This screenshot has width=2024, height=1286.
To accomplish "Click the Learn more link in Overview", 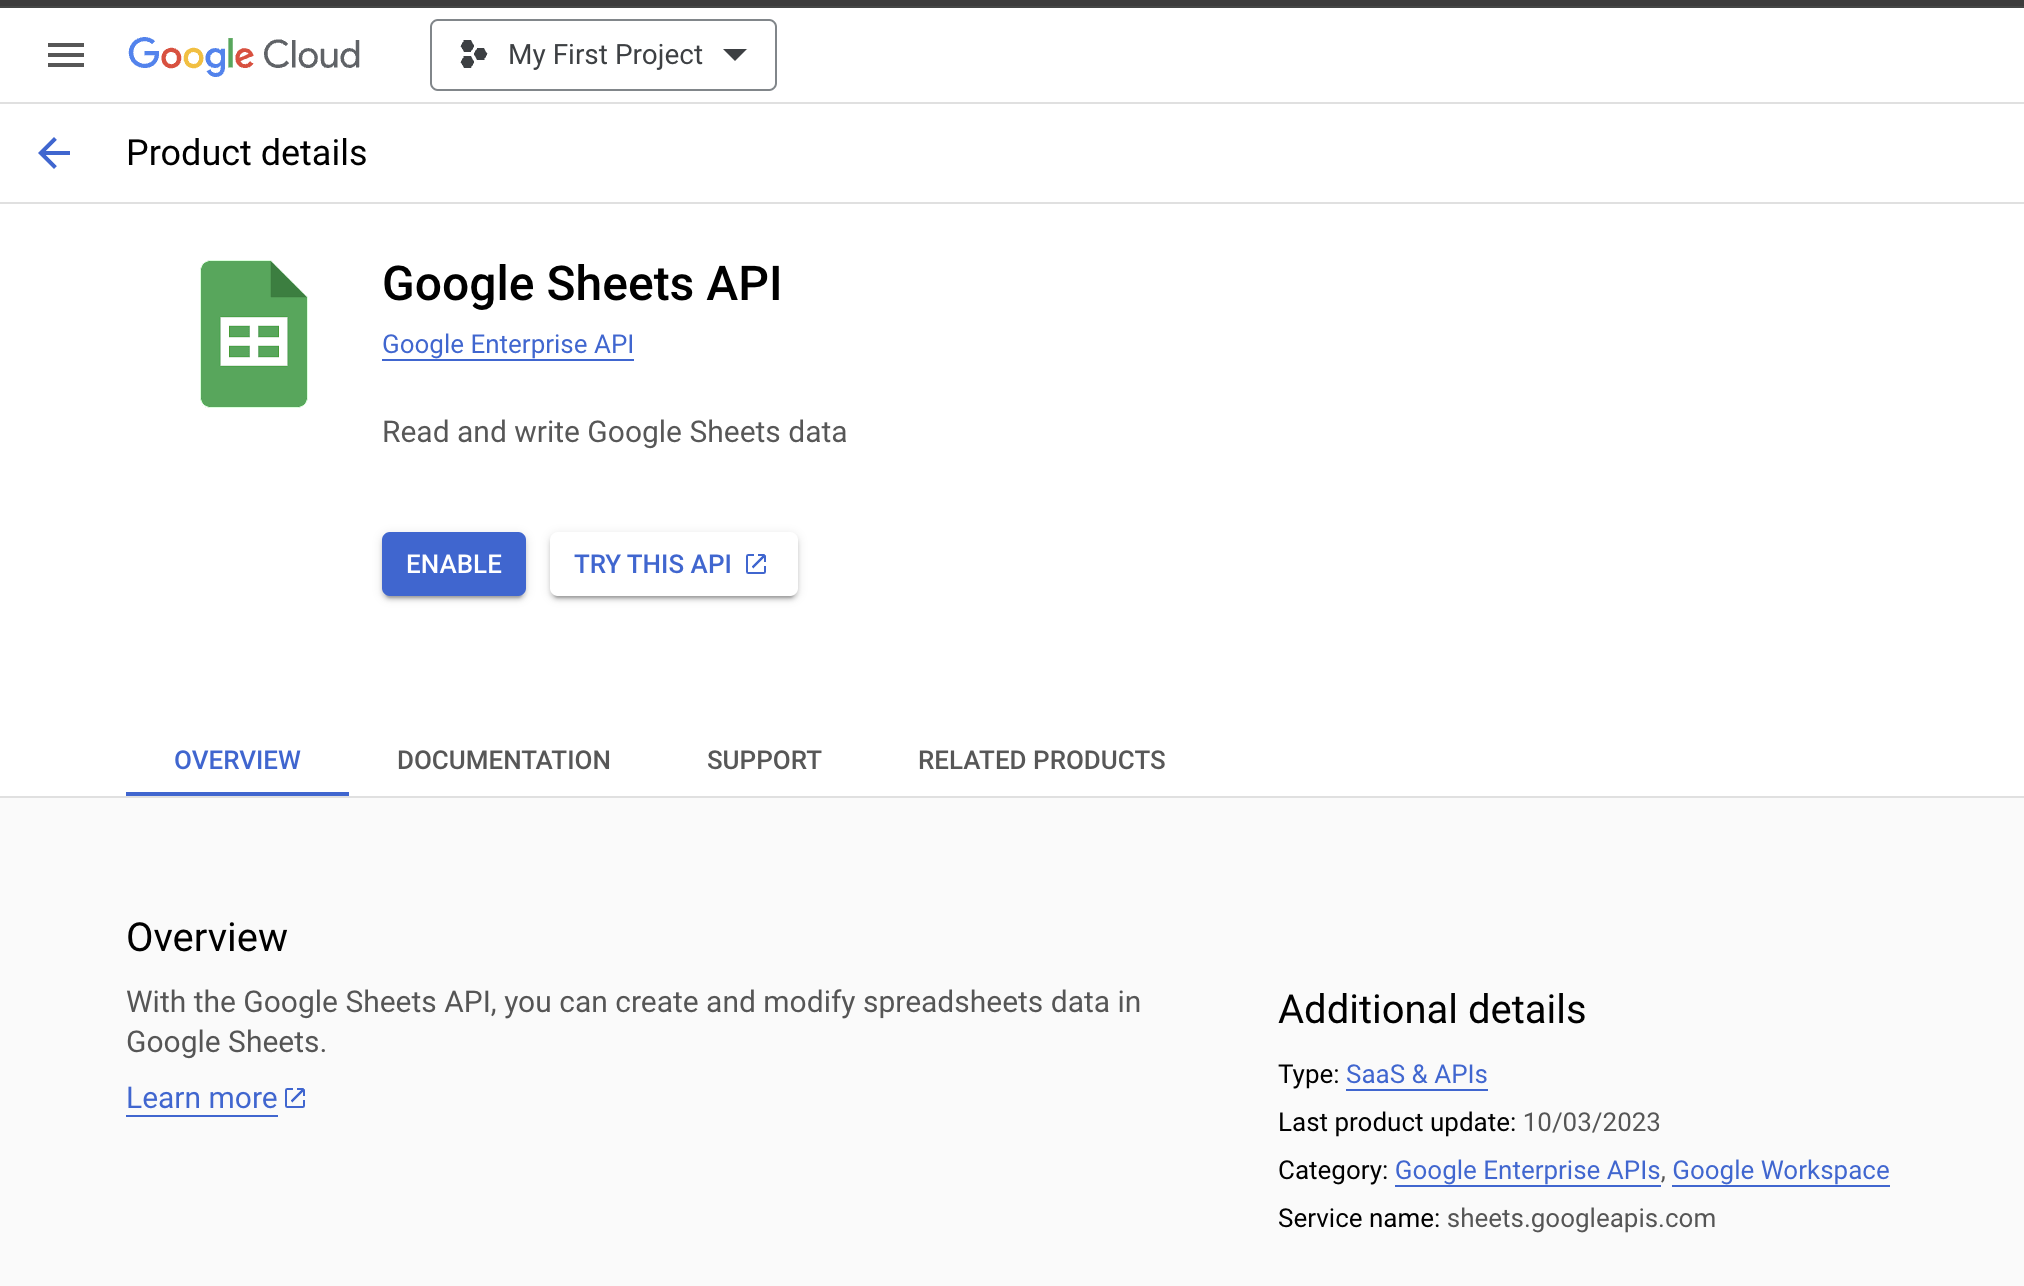I will tap(201, 1097).
